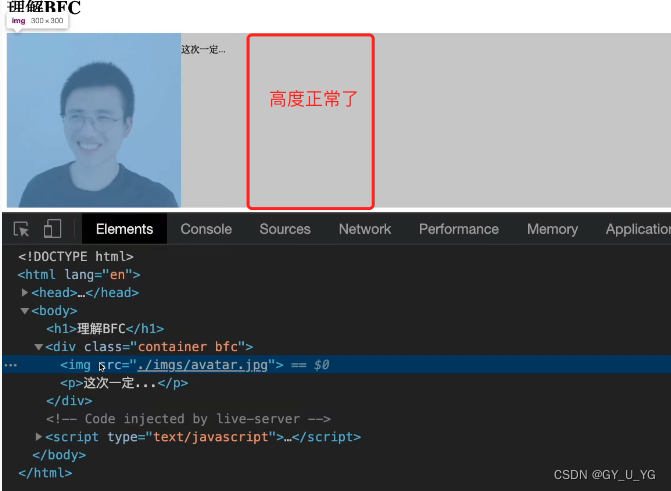
Task: Select the DOCTYPE html line
Action: click(76, 256)
